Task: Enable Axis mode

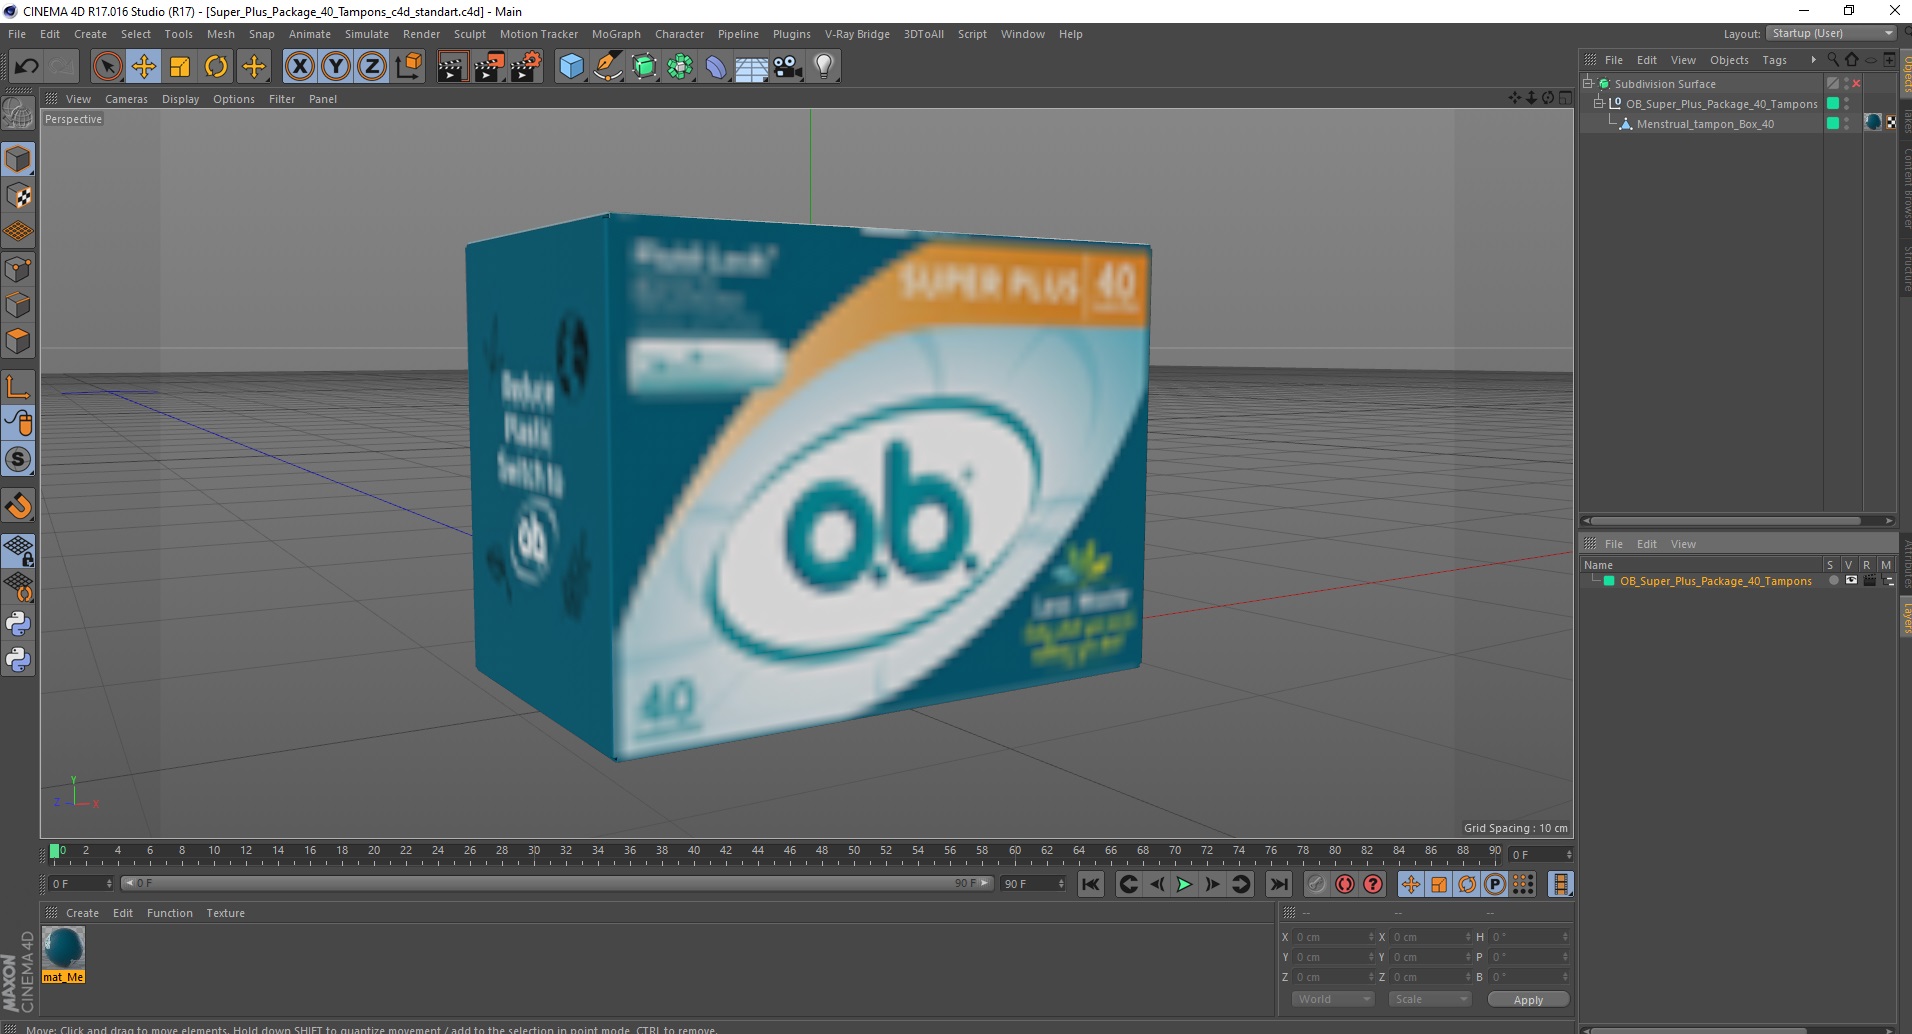Action: click(x=18, y=387)
